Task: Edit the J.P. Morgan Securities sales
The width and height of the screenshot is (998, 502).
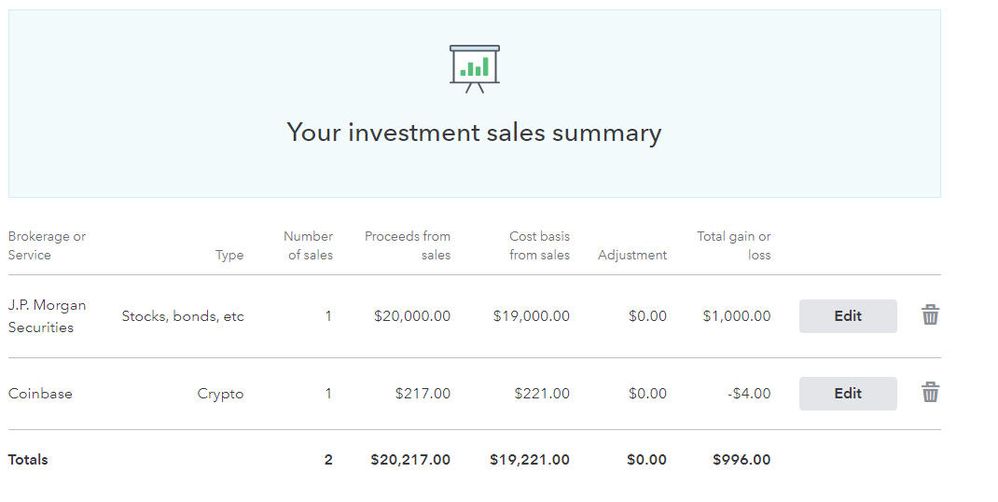Action: click(x=847, y=316)
